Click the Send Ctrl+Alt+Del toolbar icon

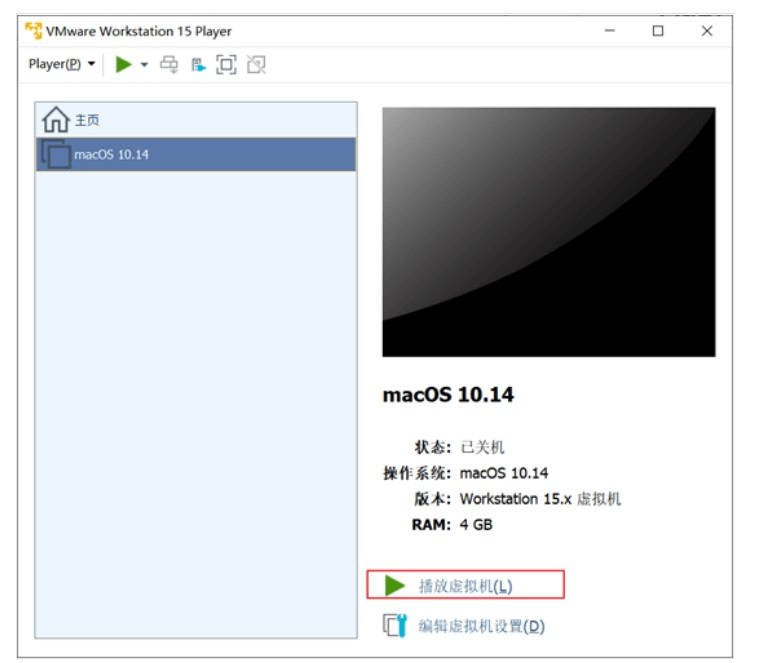pos(169,65)
